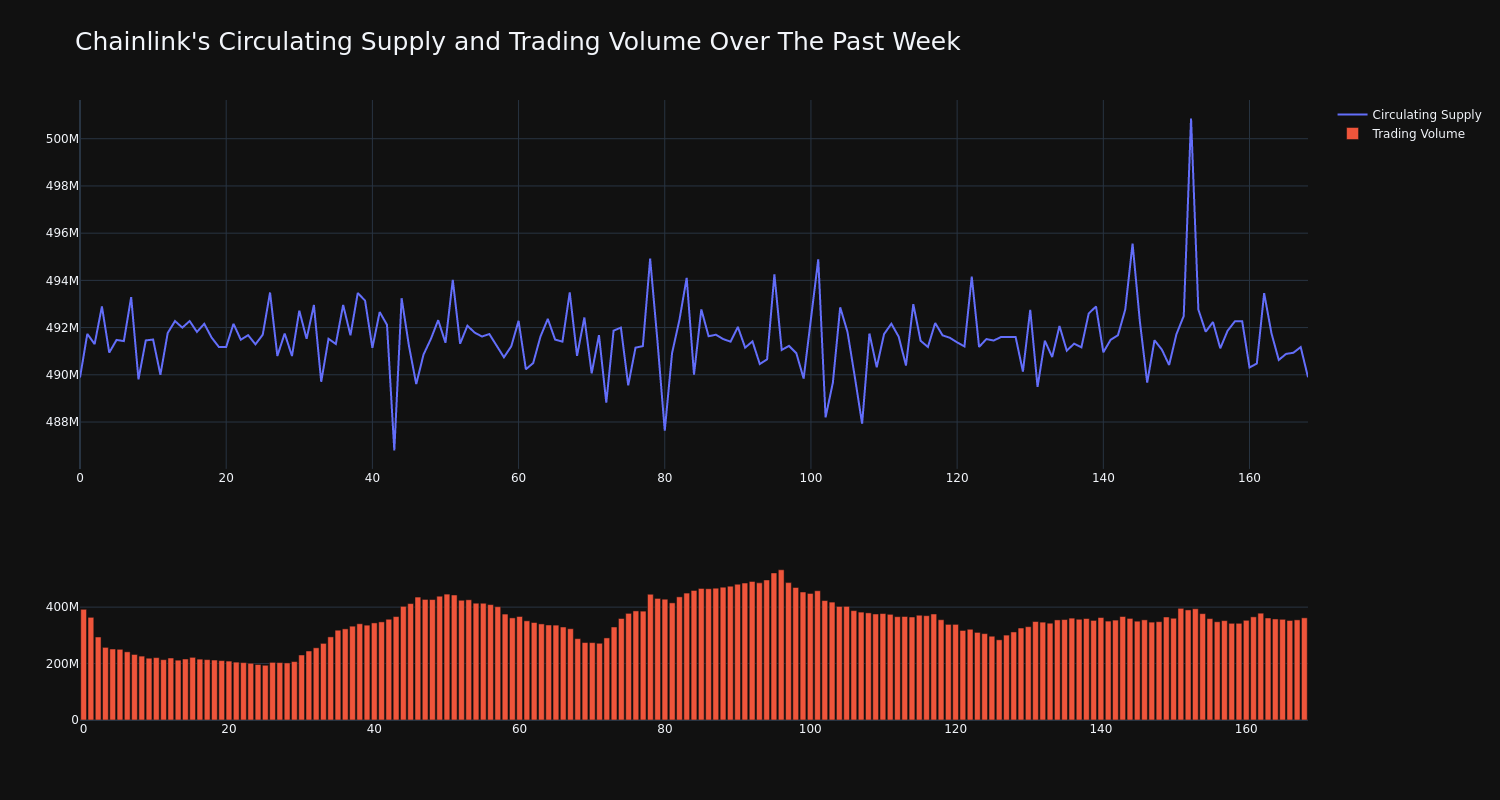This screenshot has width=1500, height=800.
Task: Click the 500M y-axis label
Action: 62,139
